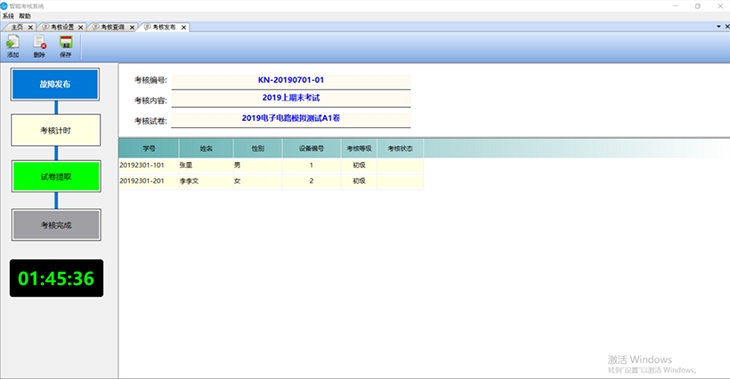
Task: Click the green 试卷提取 button
Action: (56, 176)
